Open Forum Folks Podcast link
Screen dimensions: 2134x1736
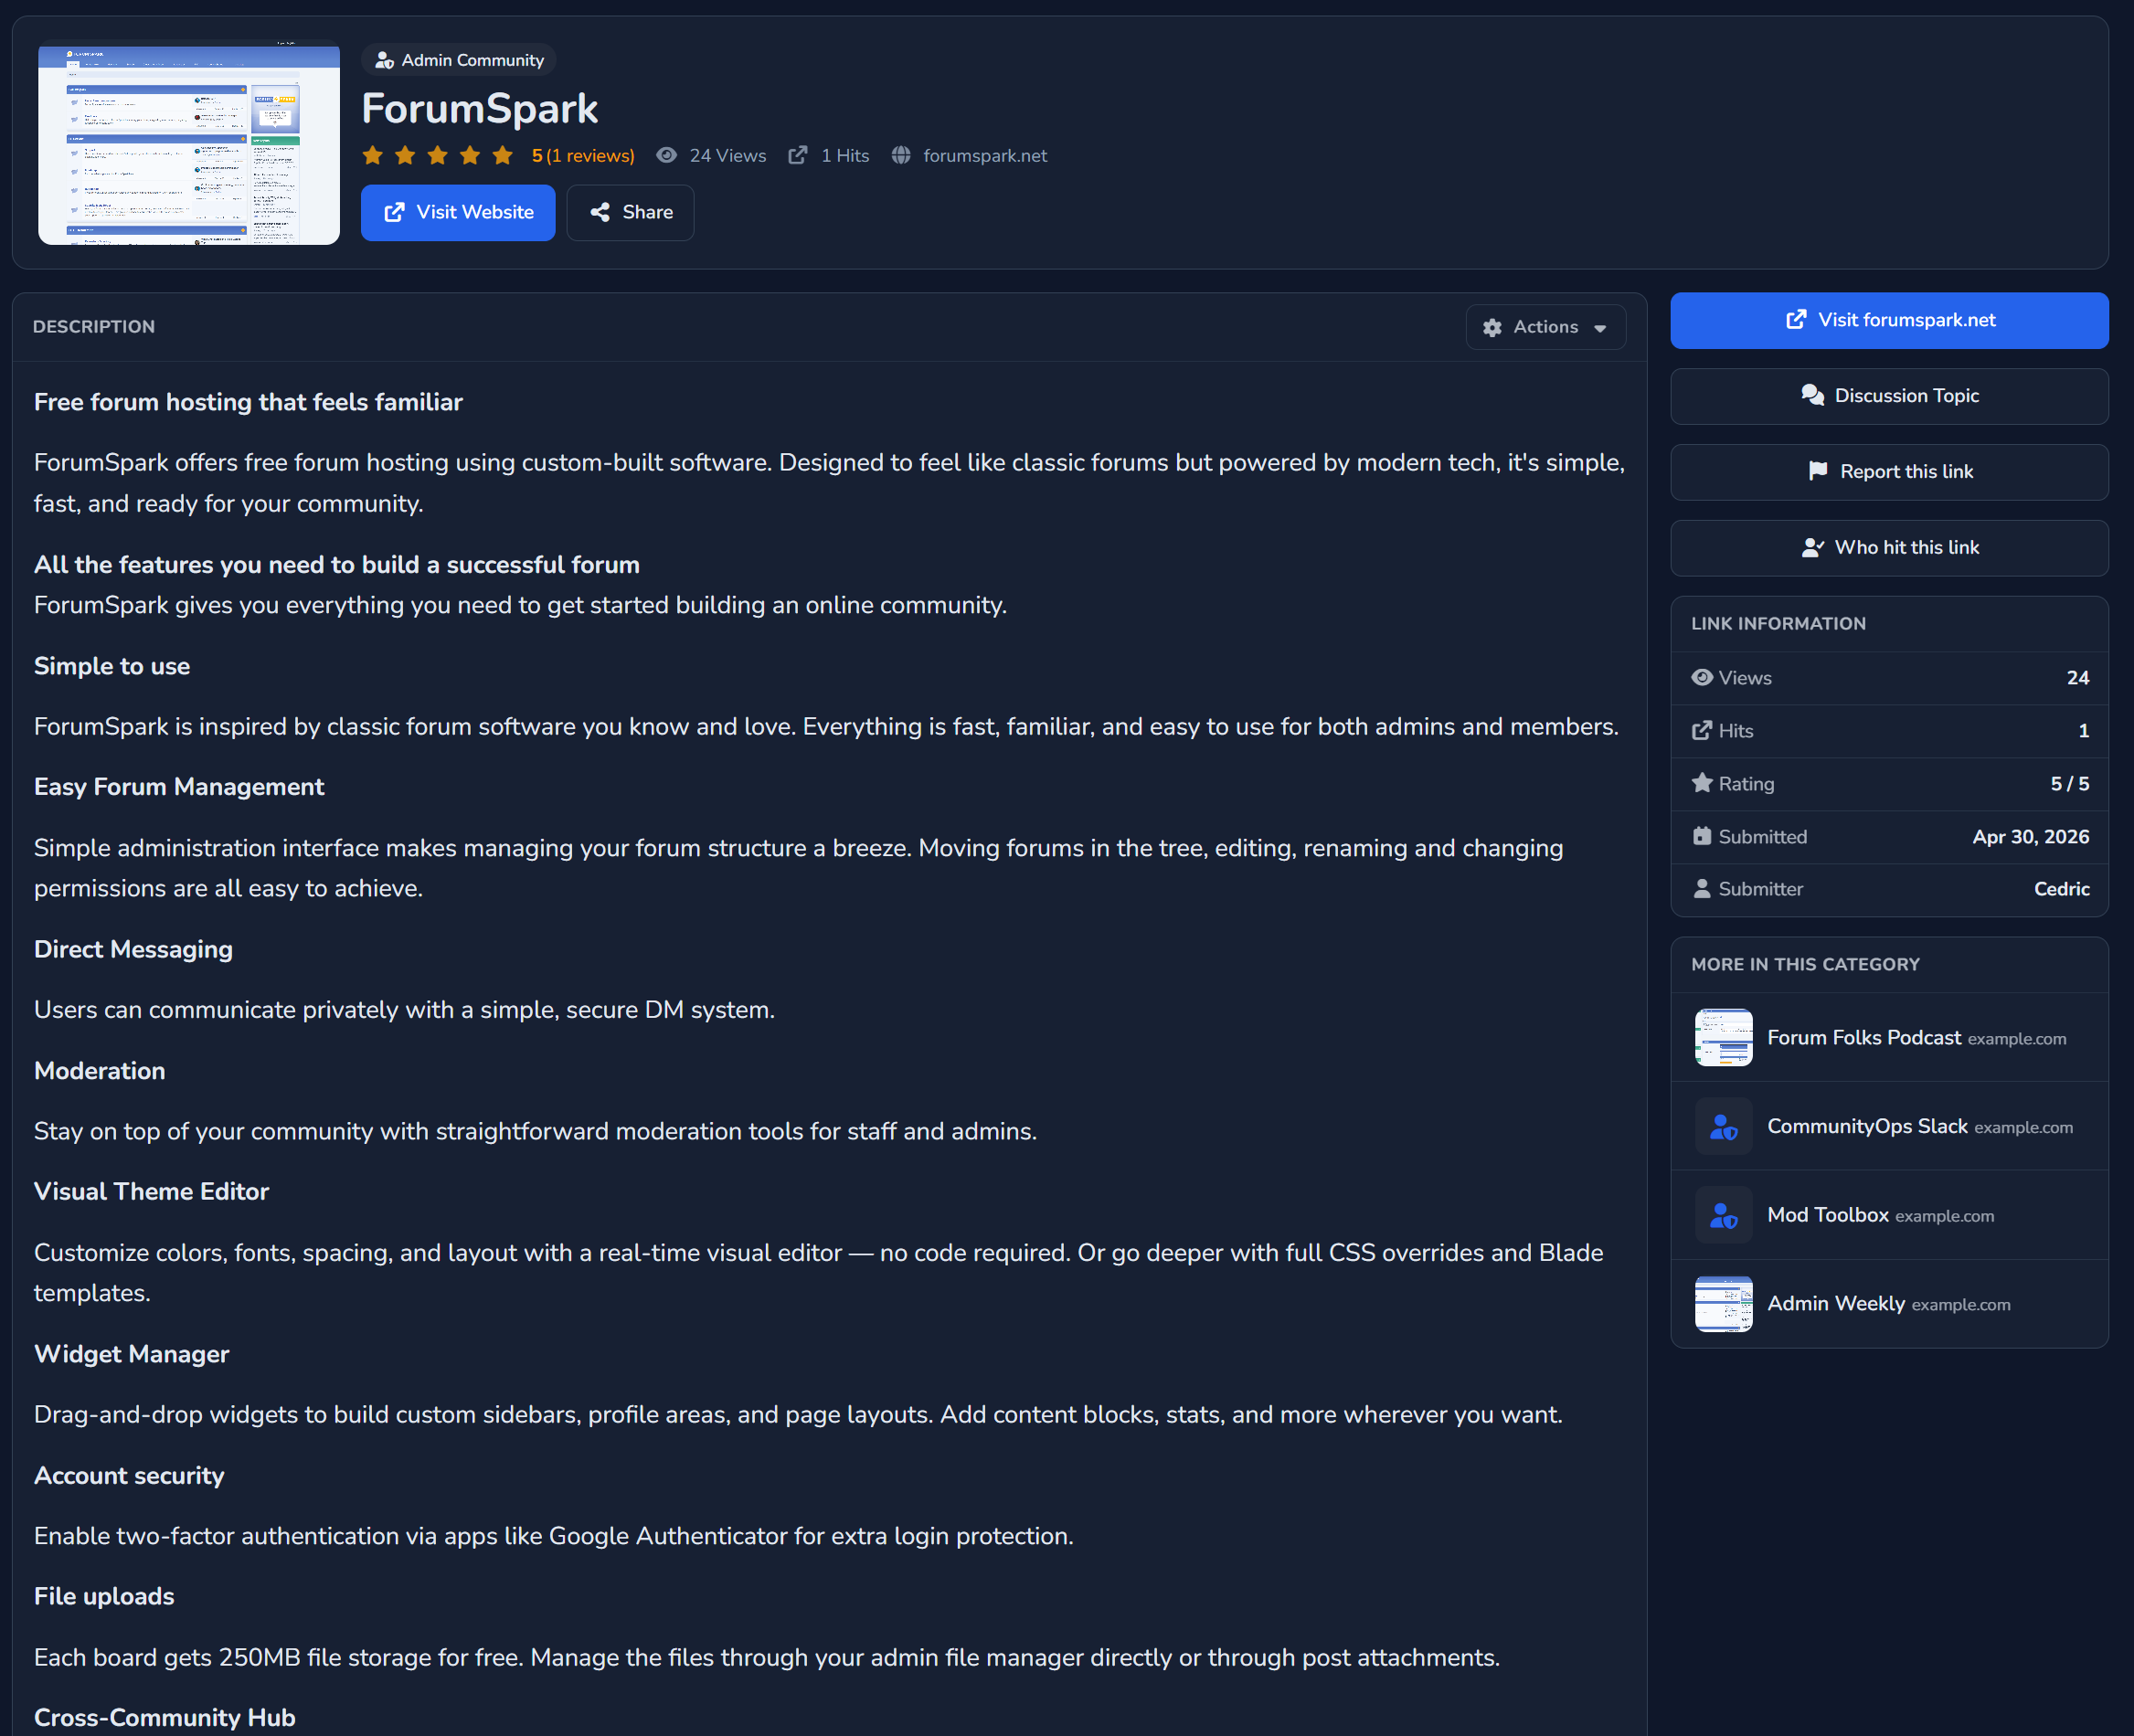1863,1037
